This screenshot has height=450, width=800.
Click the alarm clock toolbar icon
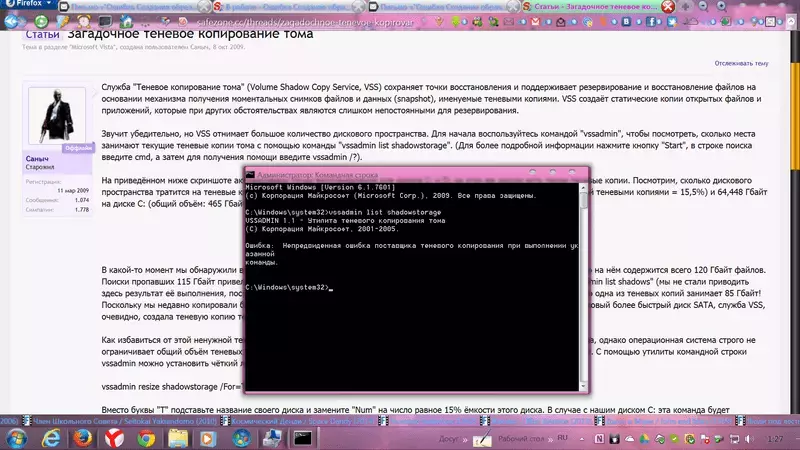point(84,21)
